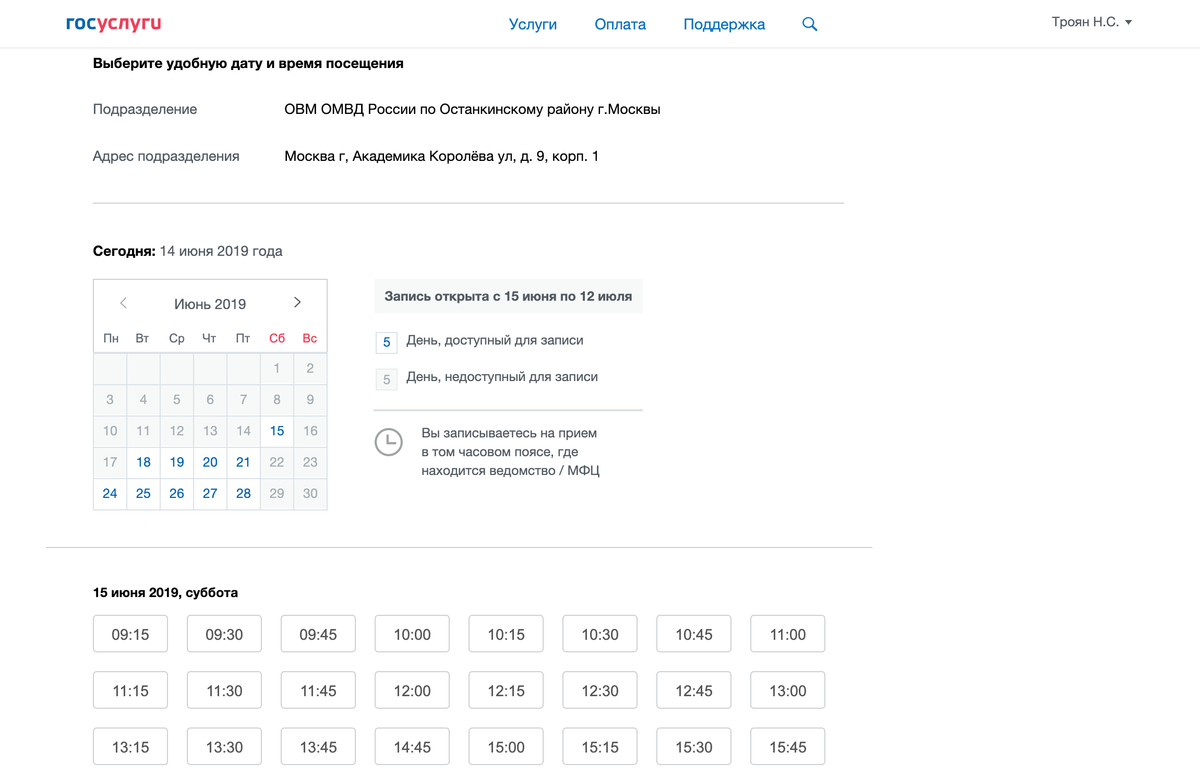Choose the 10:00 time slot

[x=412, y=634]
